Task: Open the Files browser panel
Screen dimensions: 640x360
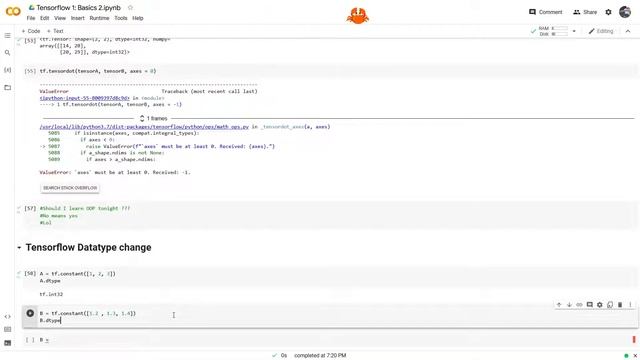Action: pos(7,87)
